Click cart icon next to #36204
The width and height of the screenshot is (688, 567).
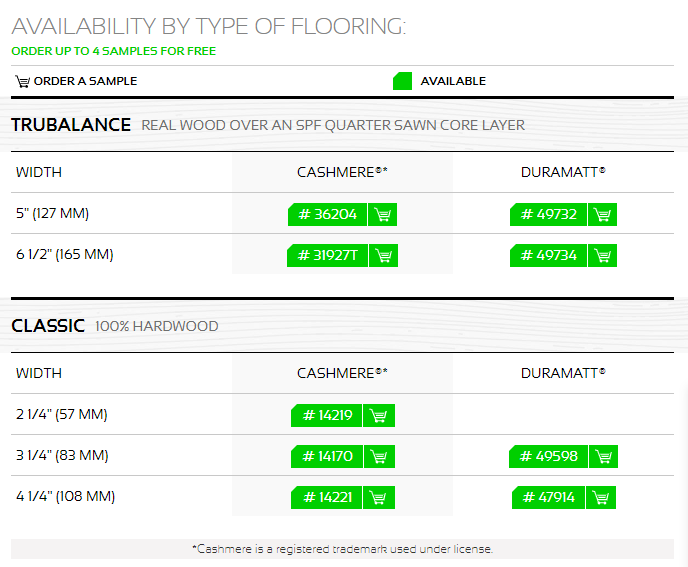pos(383,215)
